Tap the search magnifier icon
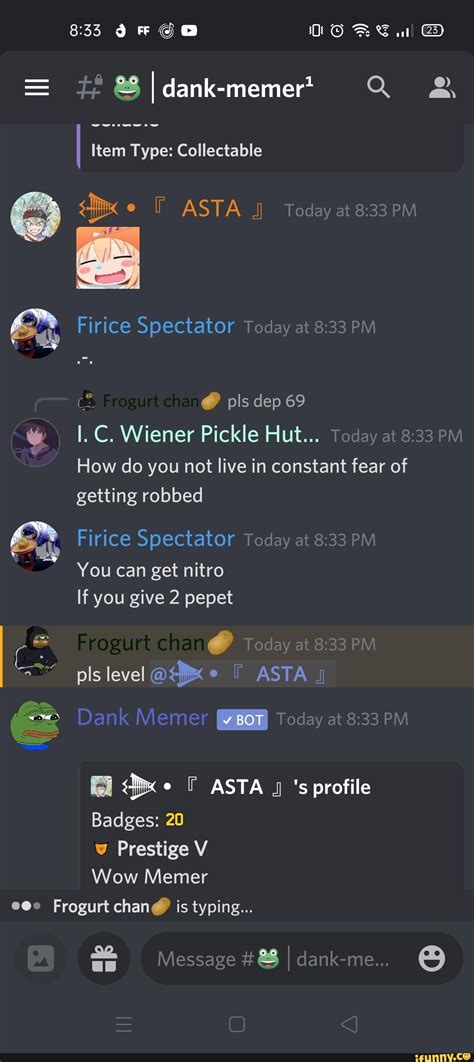Screen dimensions: 474x1062 pyautogui.click(x=379, y=87)
